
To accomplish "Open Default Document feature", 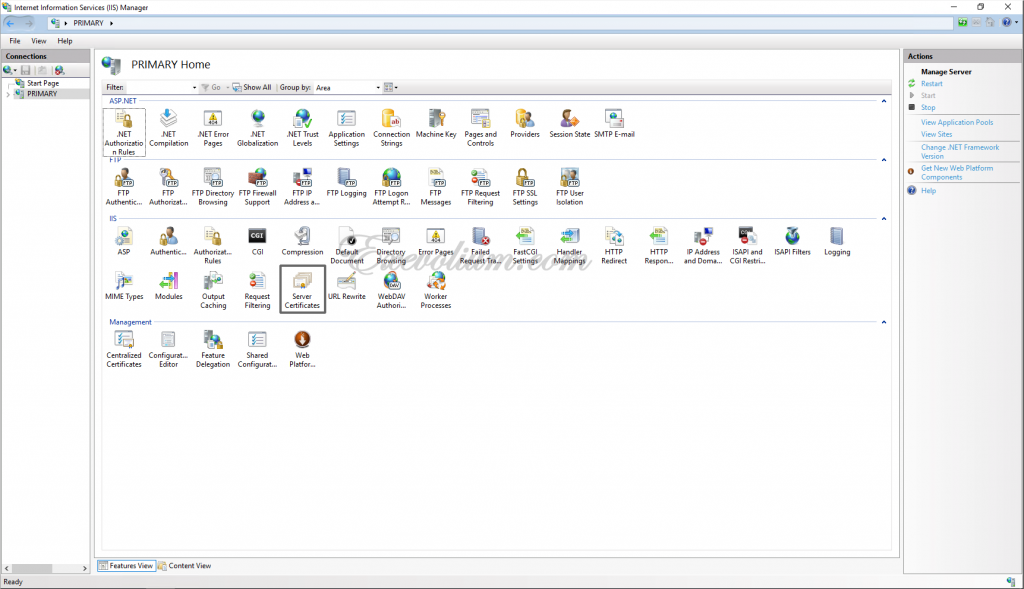I will click(x=347, y=246).
